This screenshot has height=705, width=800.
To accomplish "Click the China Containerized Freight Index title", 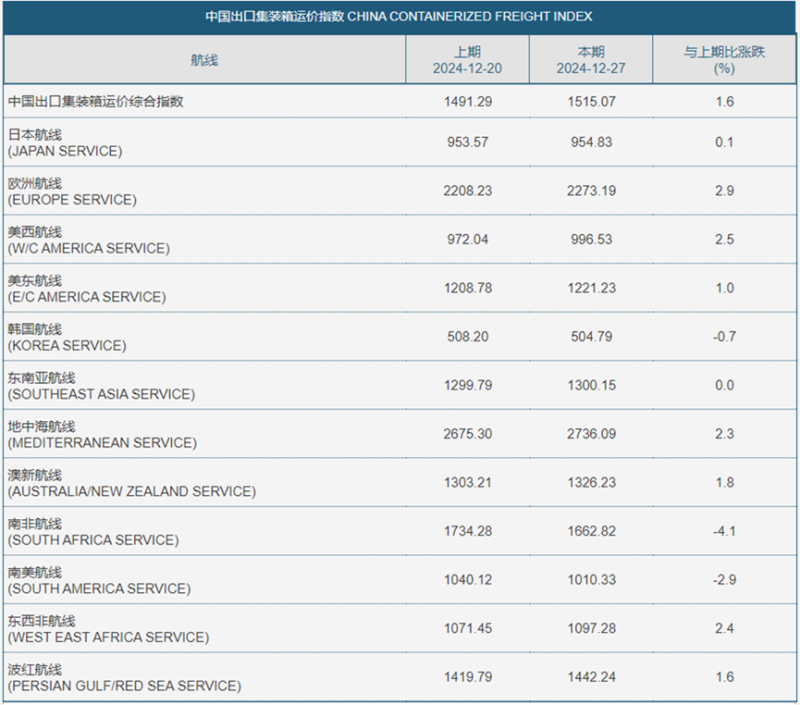I will tap(399, 16).
